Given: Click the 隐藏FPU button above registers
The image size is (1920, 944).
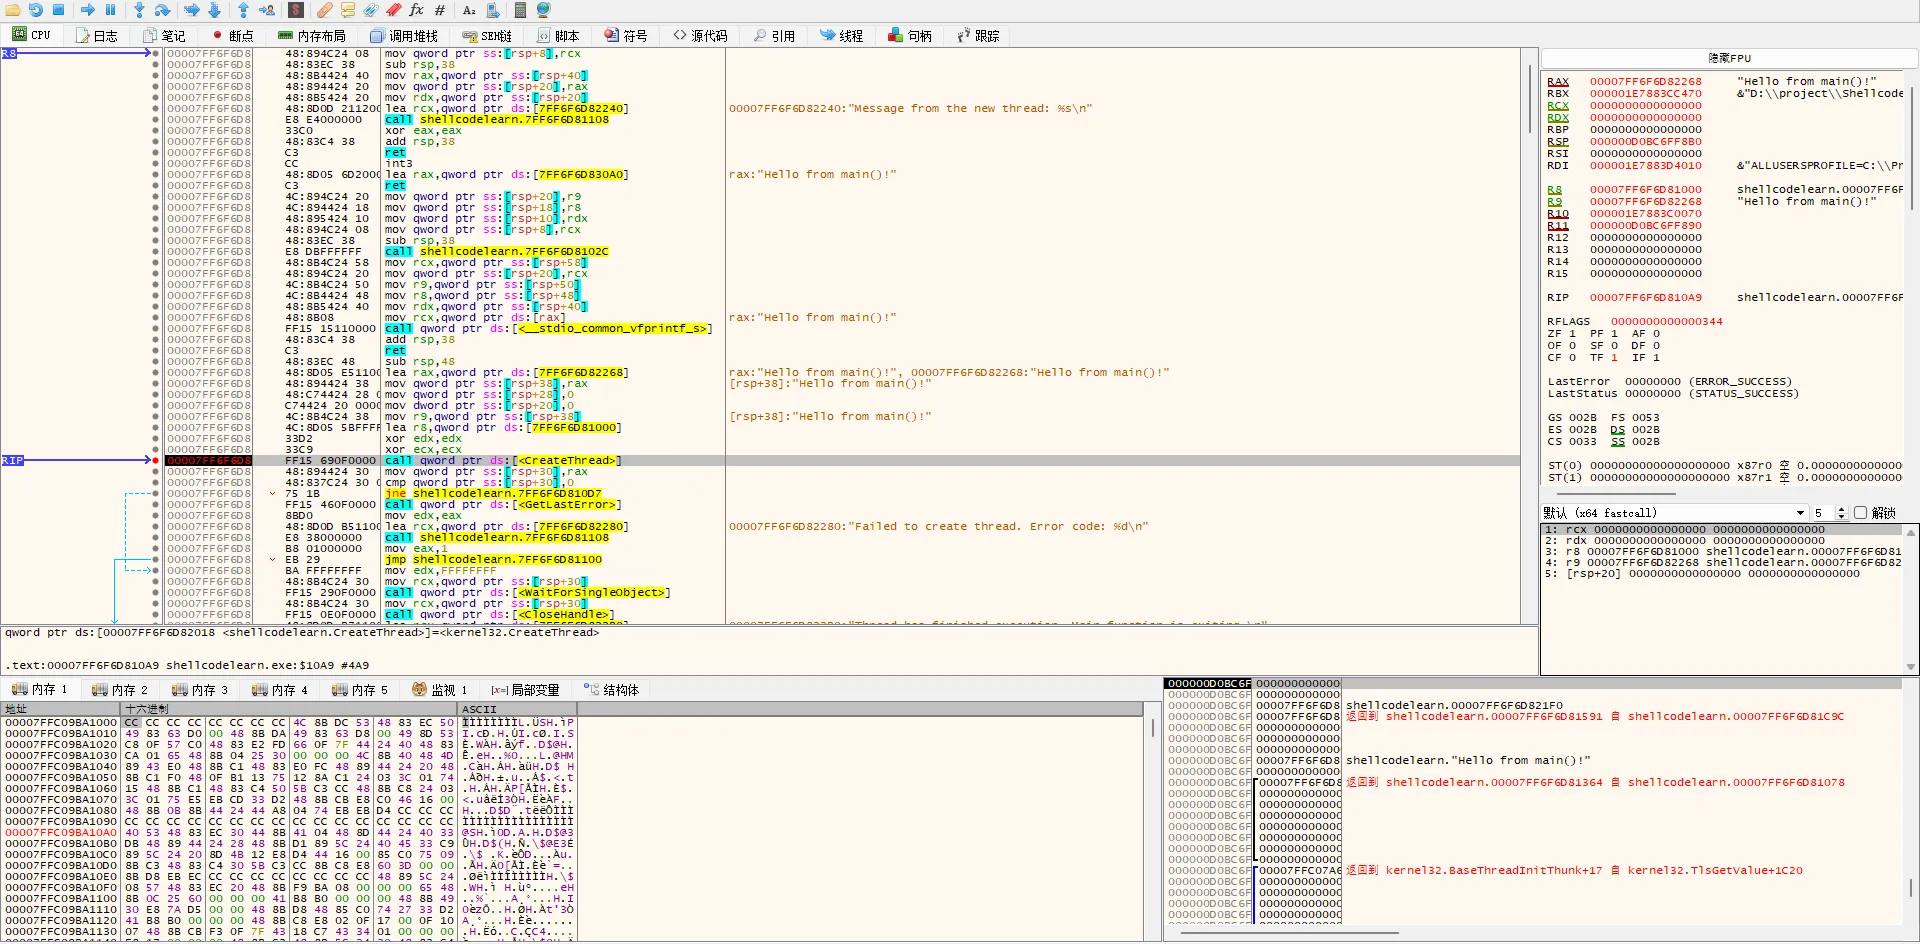Looking at the screenshot, I should coord(1729,59).
